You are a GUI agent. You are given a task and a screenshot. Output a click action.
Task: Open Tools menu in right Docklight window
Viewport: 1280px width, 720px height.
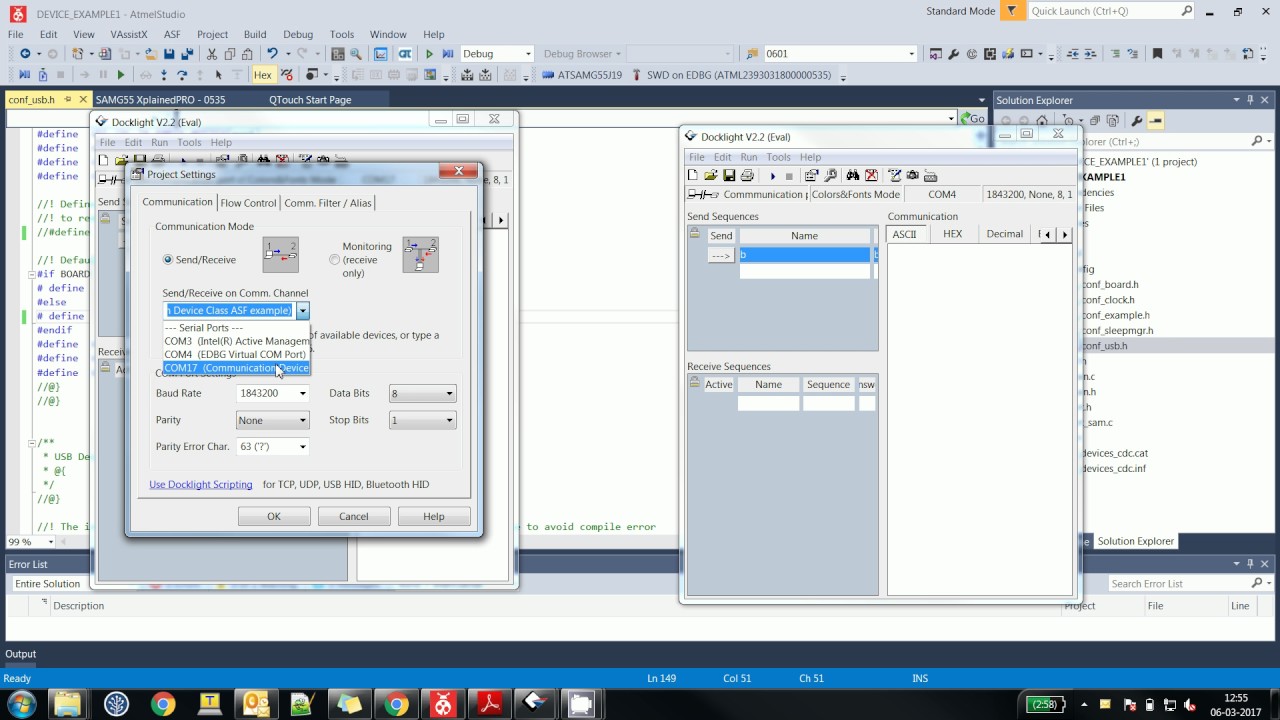click(778, 157)
